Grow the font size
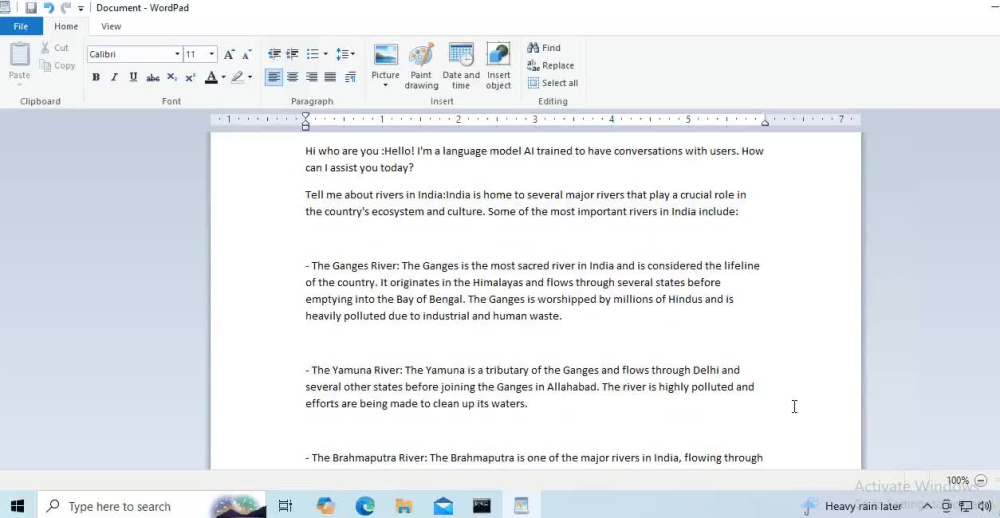The height and width of the screenshot is (518, 1000). (229, 54)
